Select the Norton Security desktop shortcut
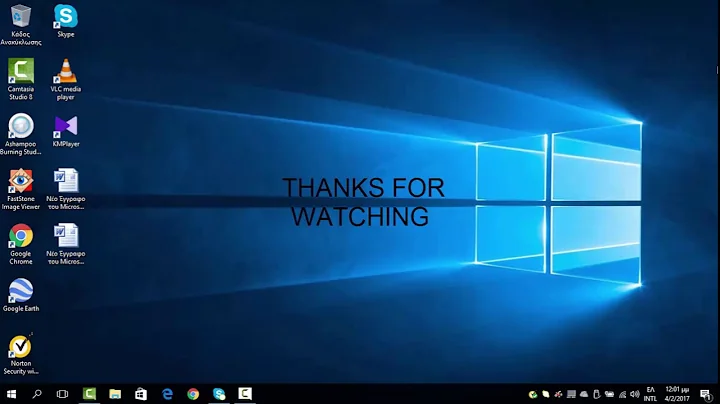The image size is (720, 404). click(x=21, y=354)
